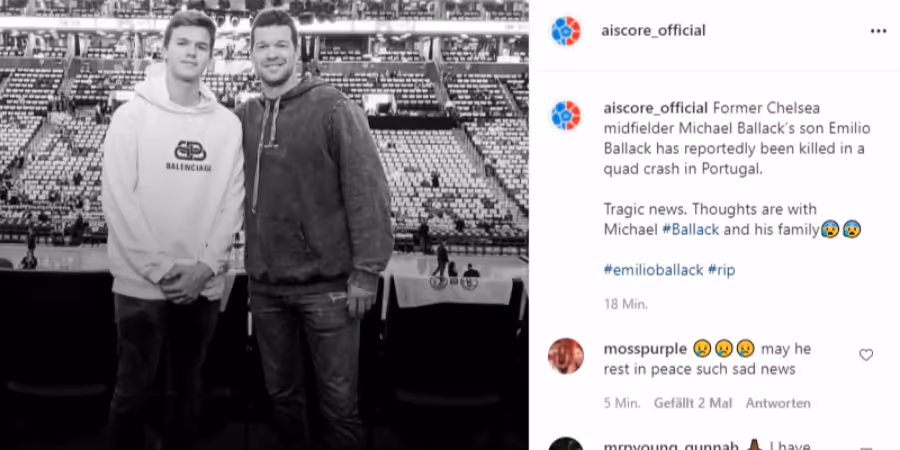The height and width of the screenshot is (450, 900).
Task: Open mosspurple username link
Action: (645, 349)
